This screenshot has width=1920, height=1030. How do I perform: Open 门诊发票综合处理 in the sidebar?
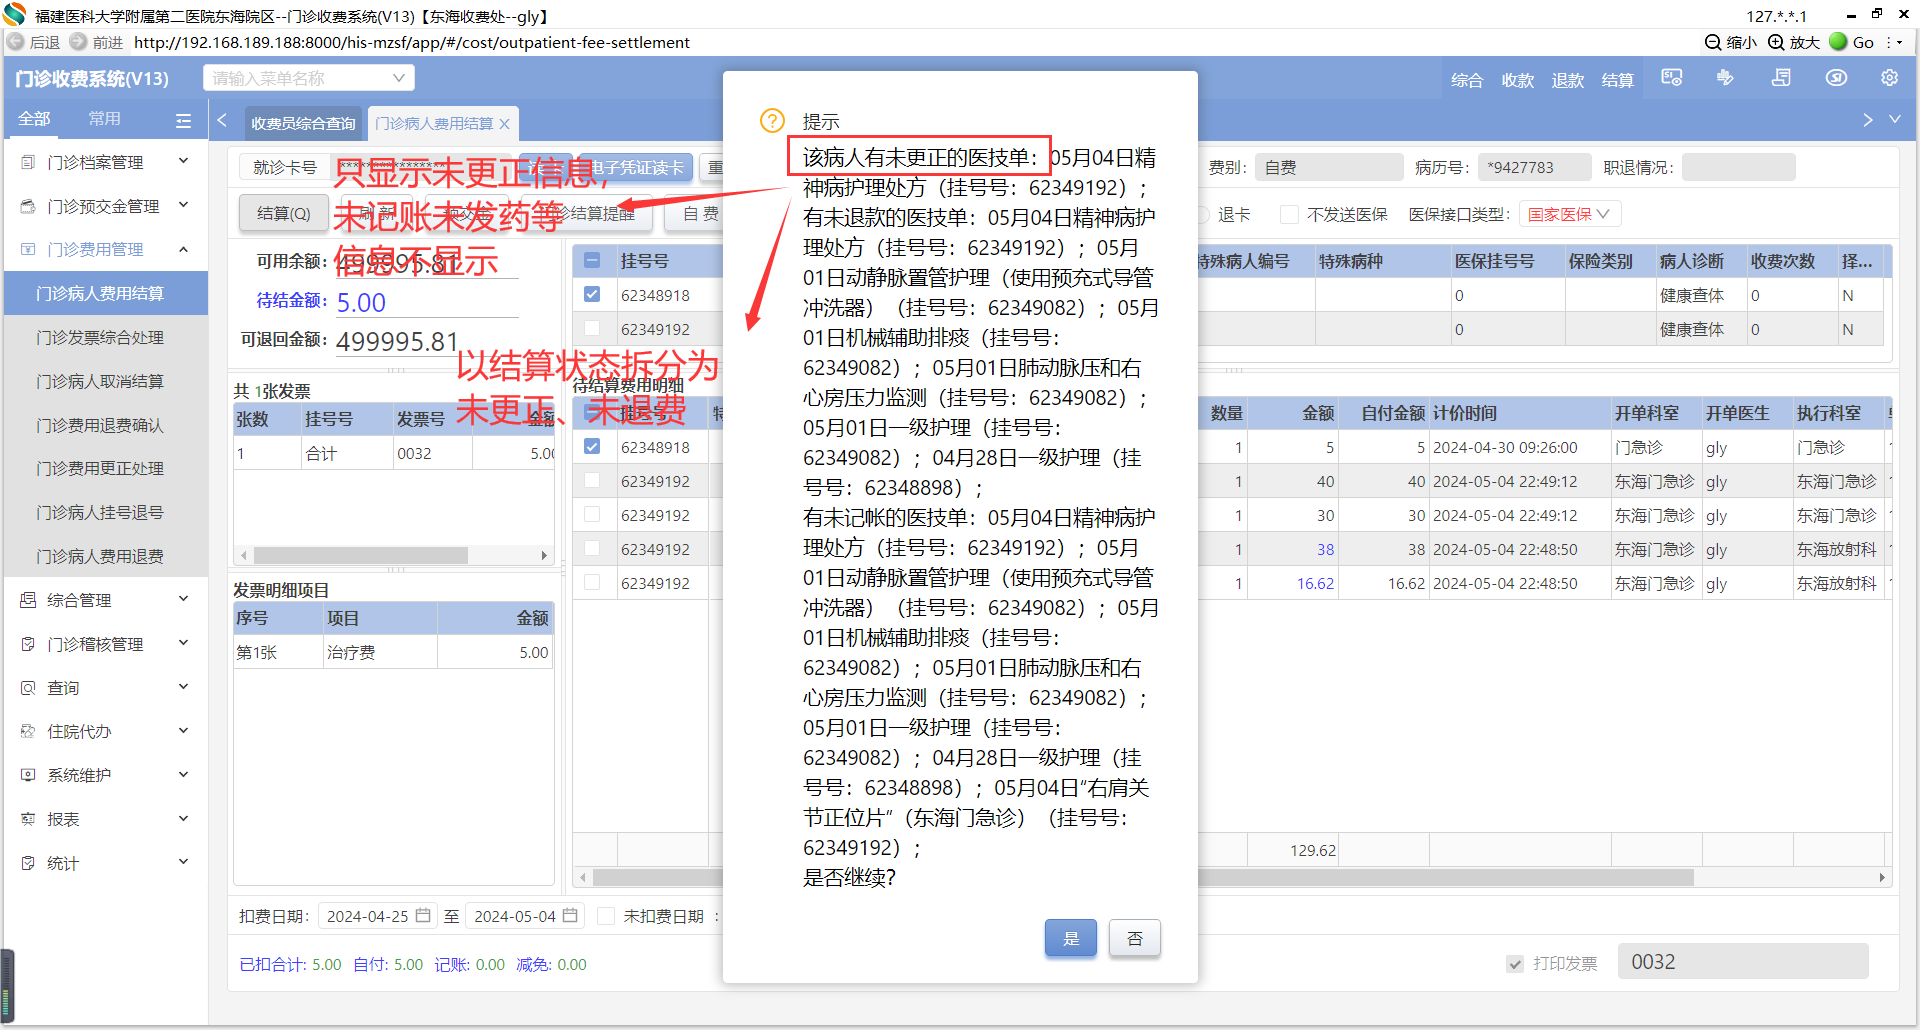100,338
